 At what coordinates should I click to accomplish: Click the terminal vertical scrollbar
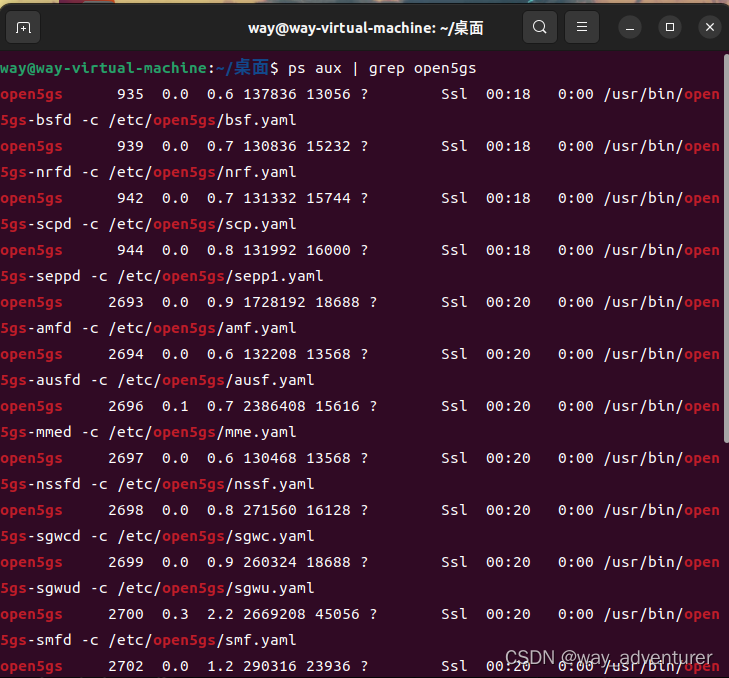pyautogui.click(x=726, y=249)
